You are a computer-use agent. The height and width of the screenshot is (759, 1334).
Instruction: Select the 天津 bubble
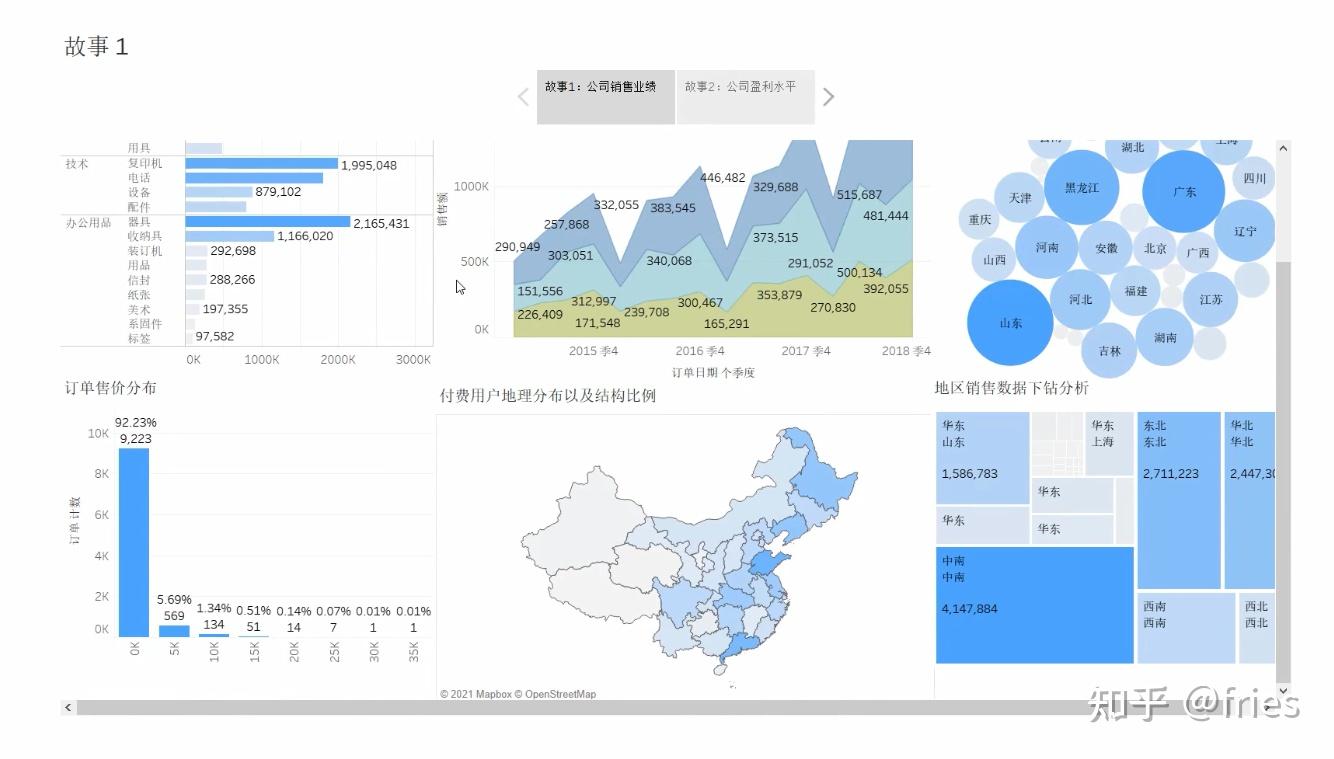1020,198
